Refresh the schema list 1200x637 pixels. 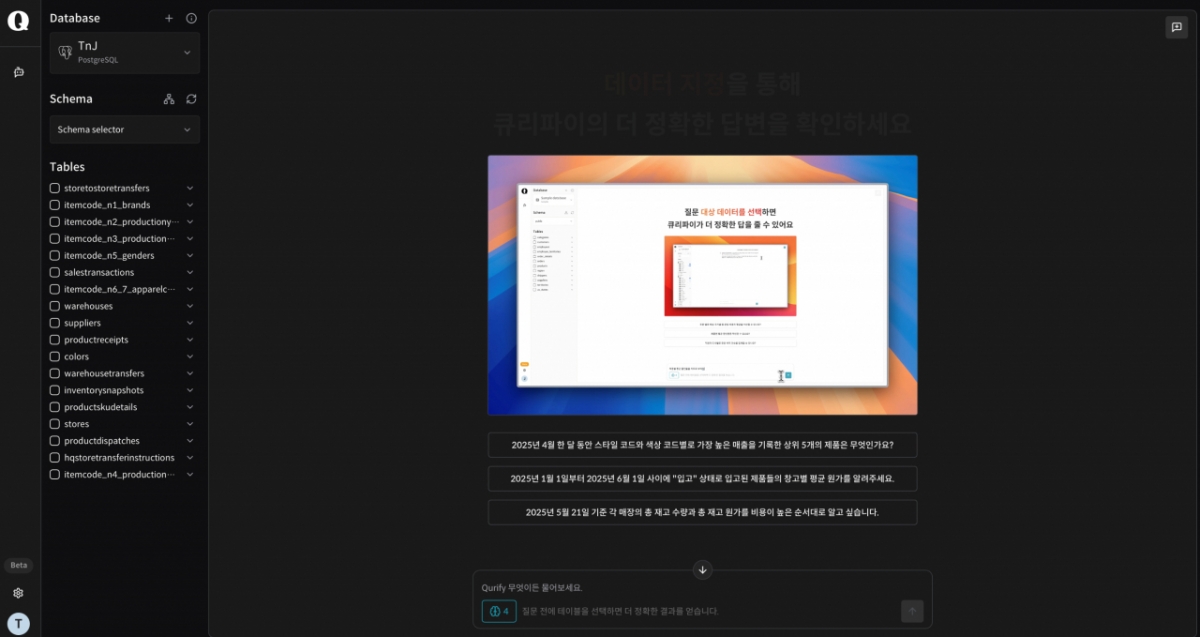189,98
